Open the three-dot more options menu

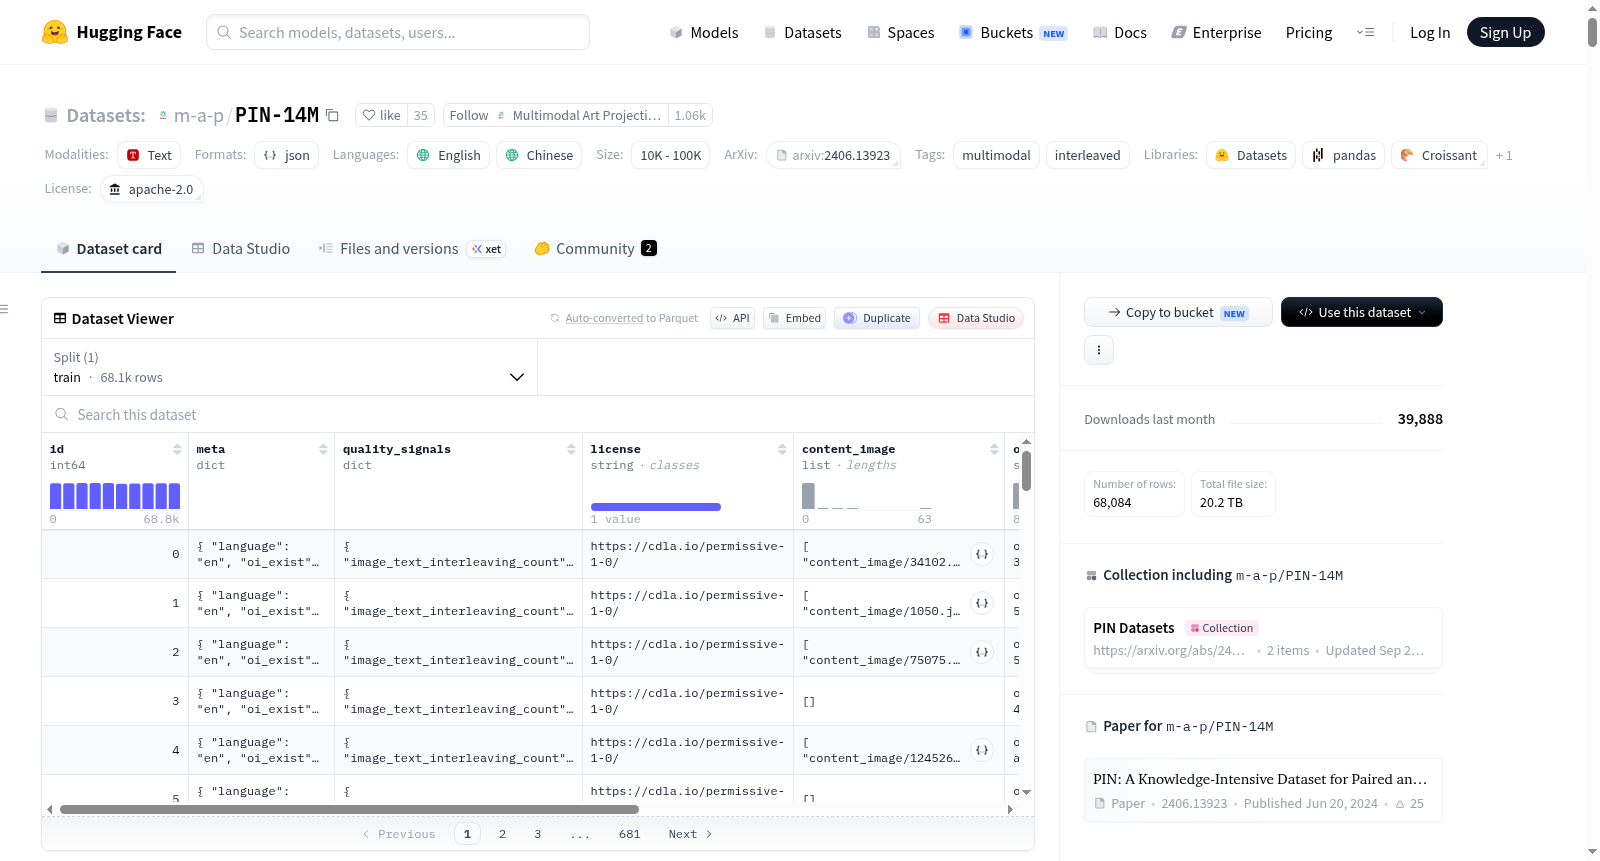tap(1099, 350)
